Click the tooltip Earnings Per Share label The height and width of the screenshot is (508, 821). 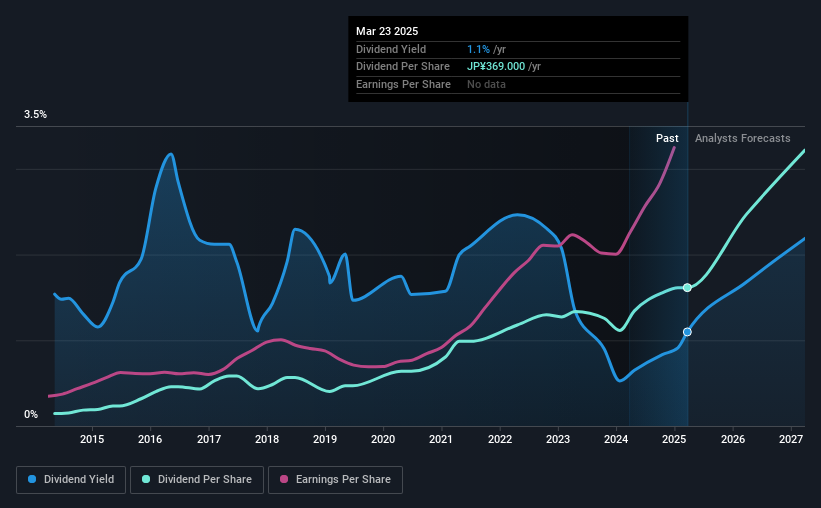point(403,84)
